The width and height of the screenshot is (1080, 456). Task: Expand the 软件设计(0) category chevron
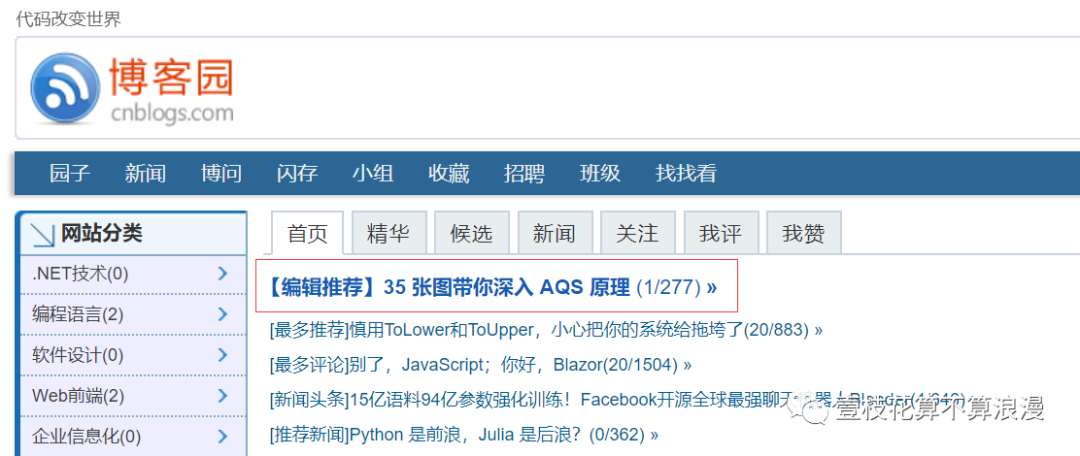(x=222, y=355)
